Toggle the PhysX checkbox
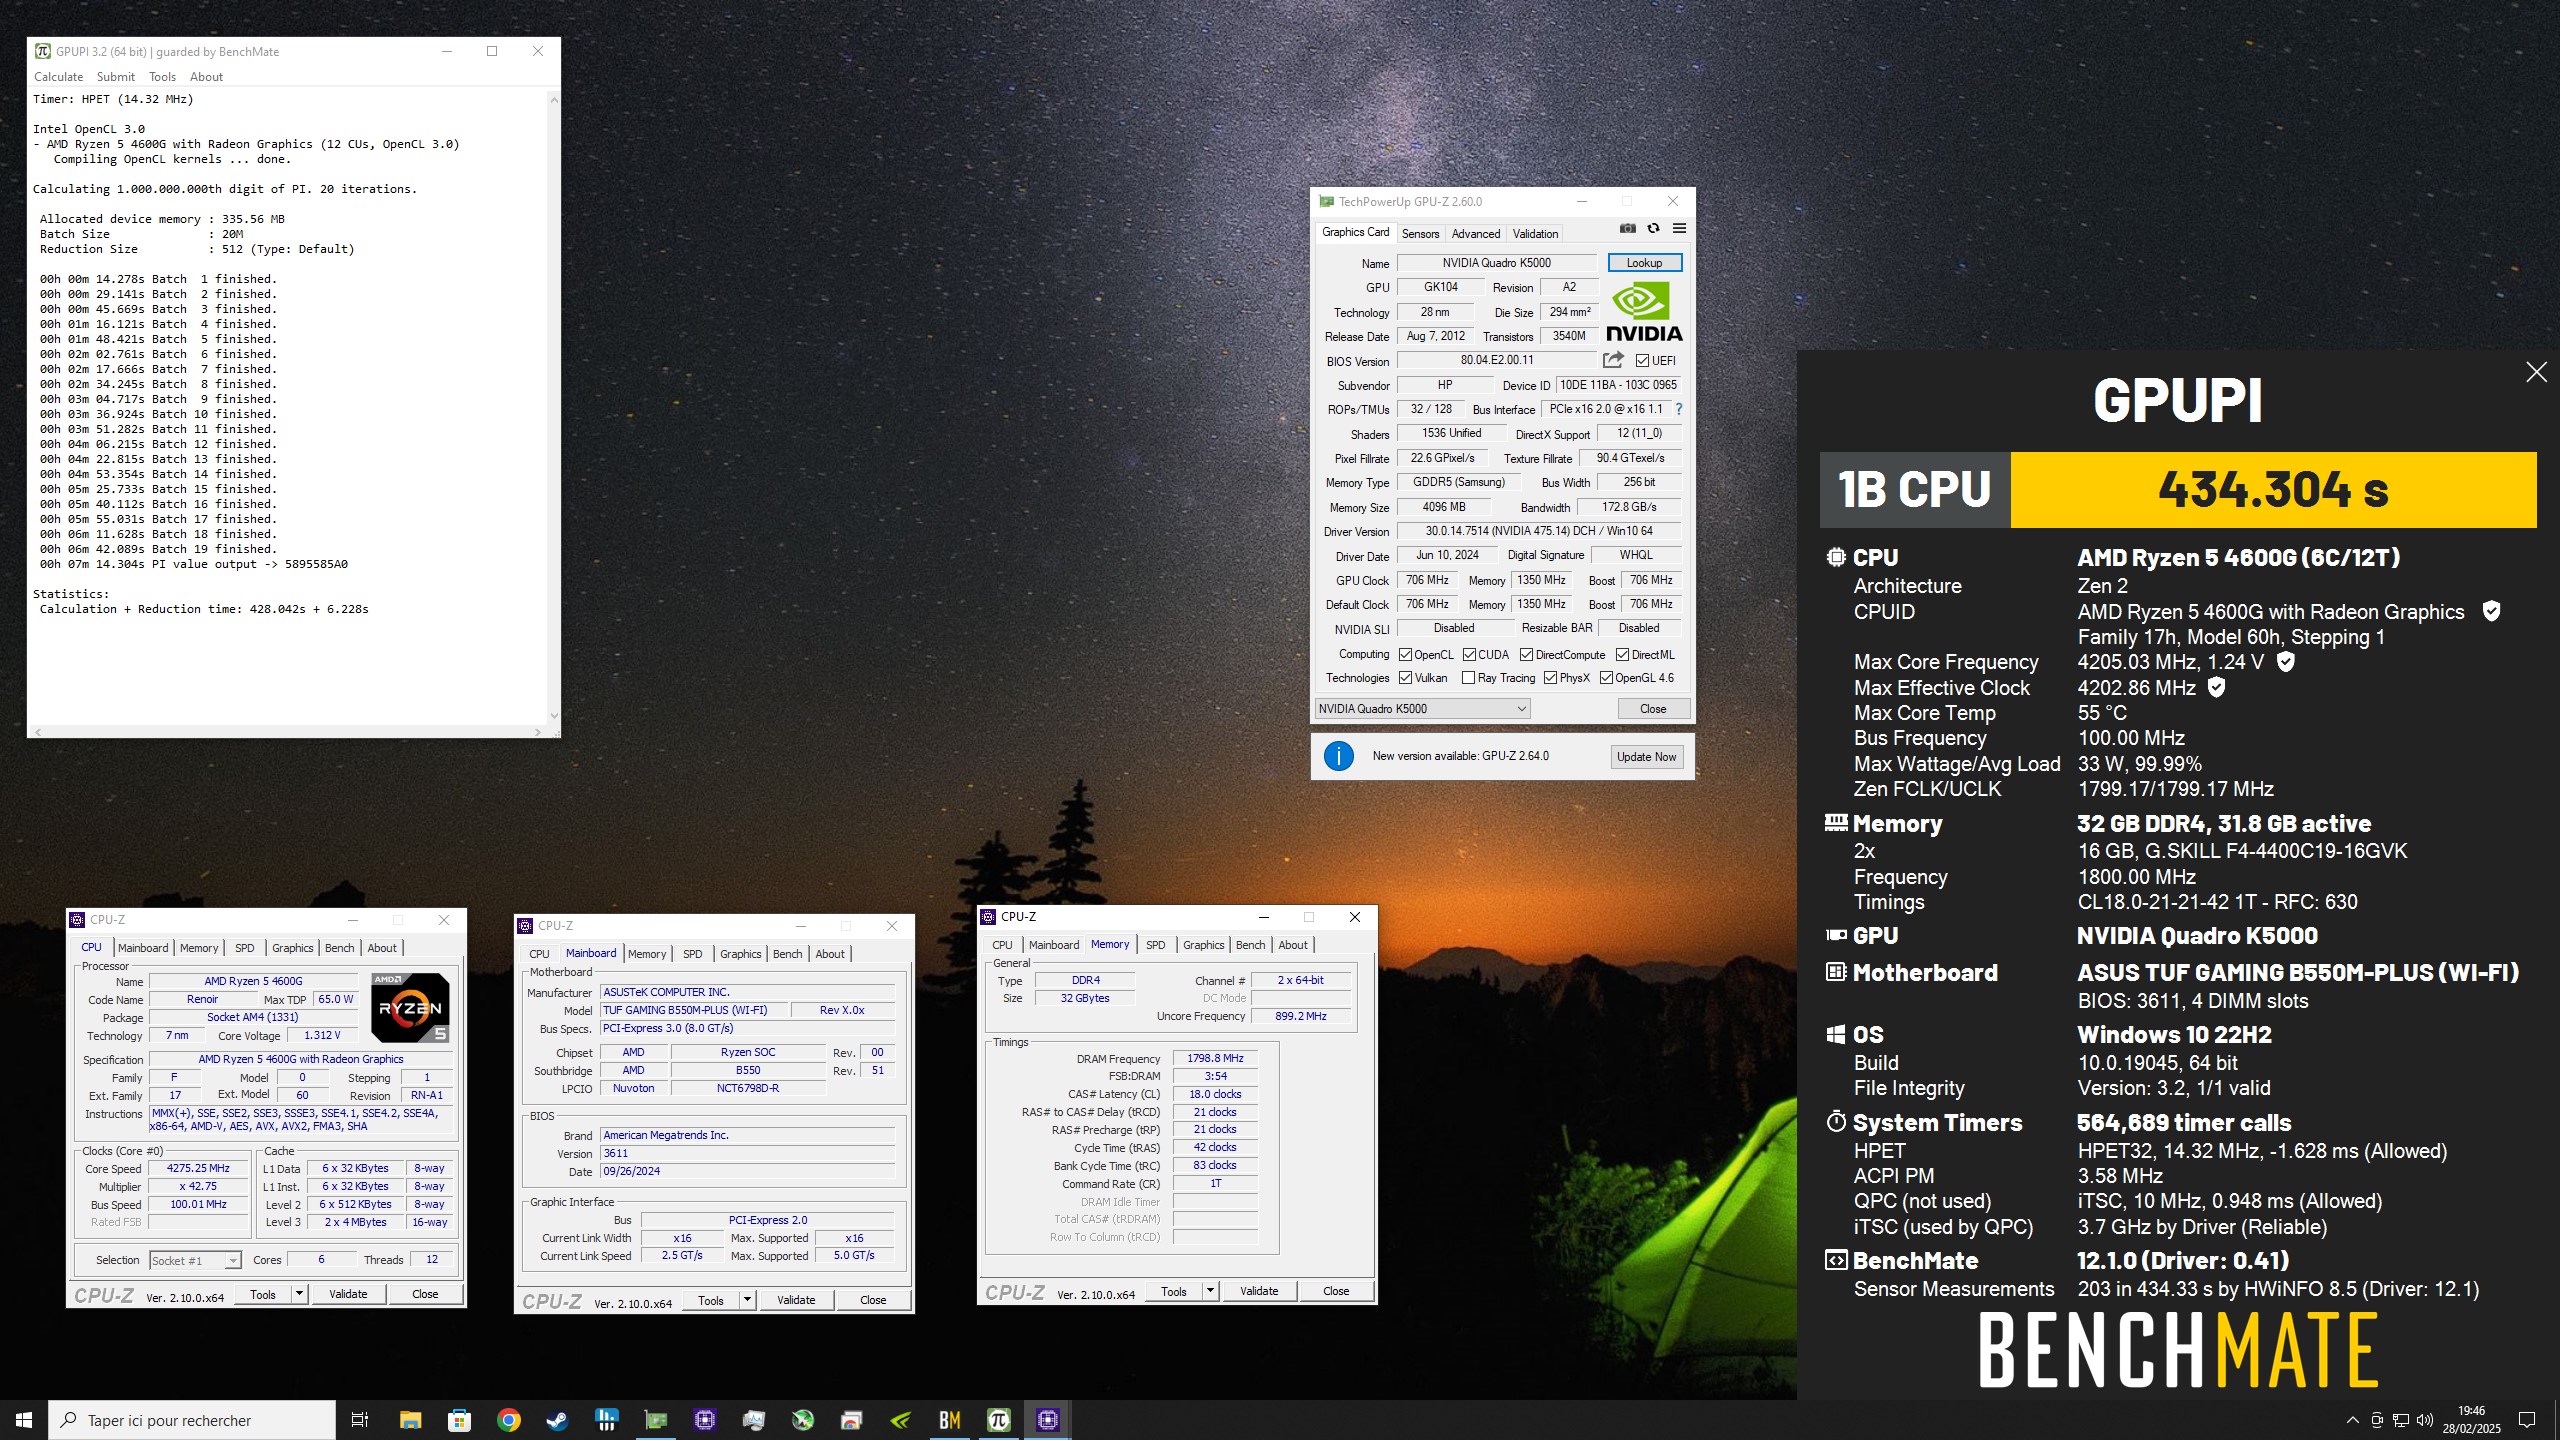This screenshot has height=1440, width=2560. tap(1550, 678)
